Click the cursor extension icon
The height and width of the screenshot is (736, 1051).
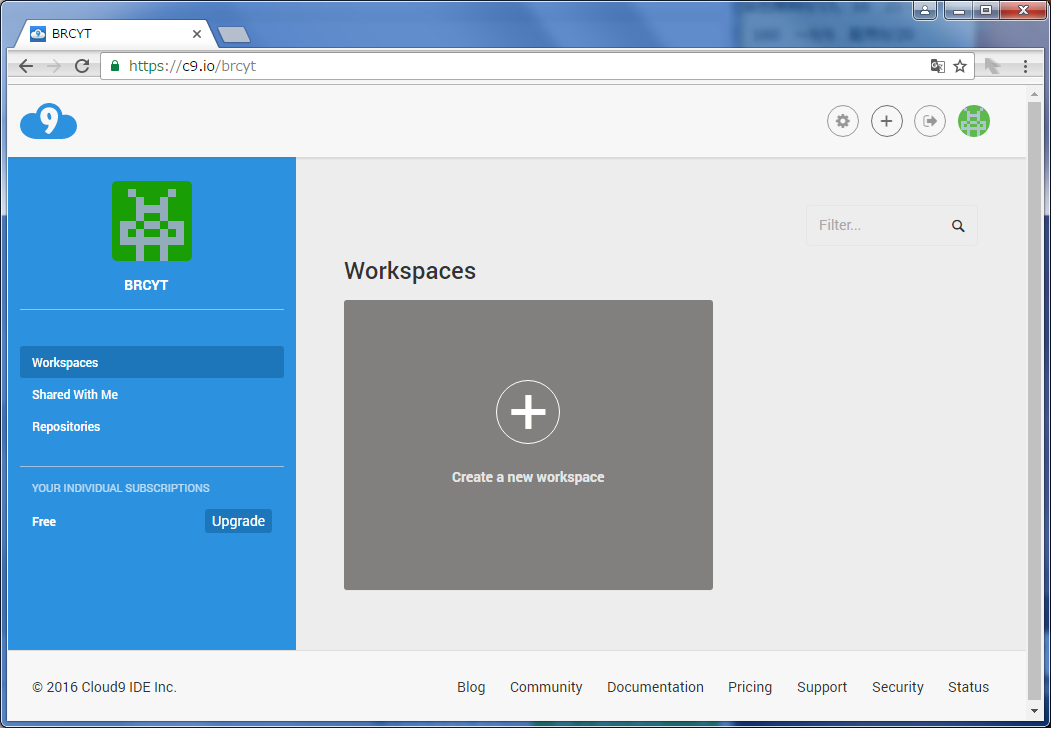(x=993, y=66)
